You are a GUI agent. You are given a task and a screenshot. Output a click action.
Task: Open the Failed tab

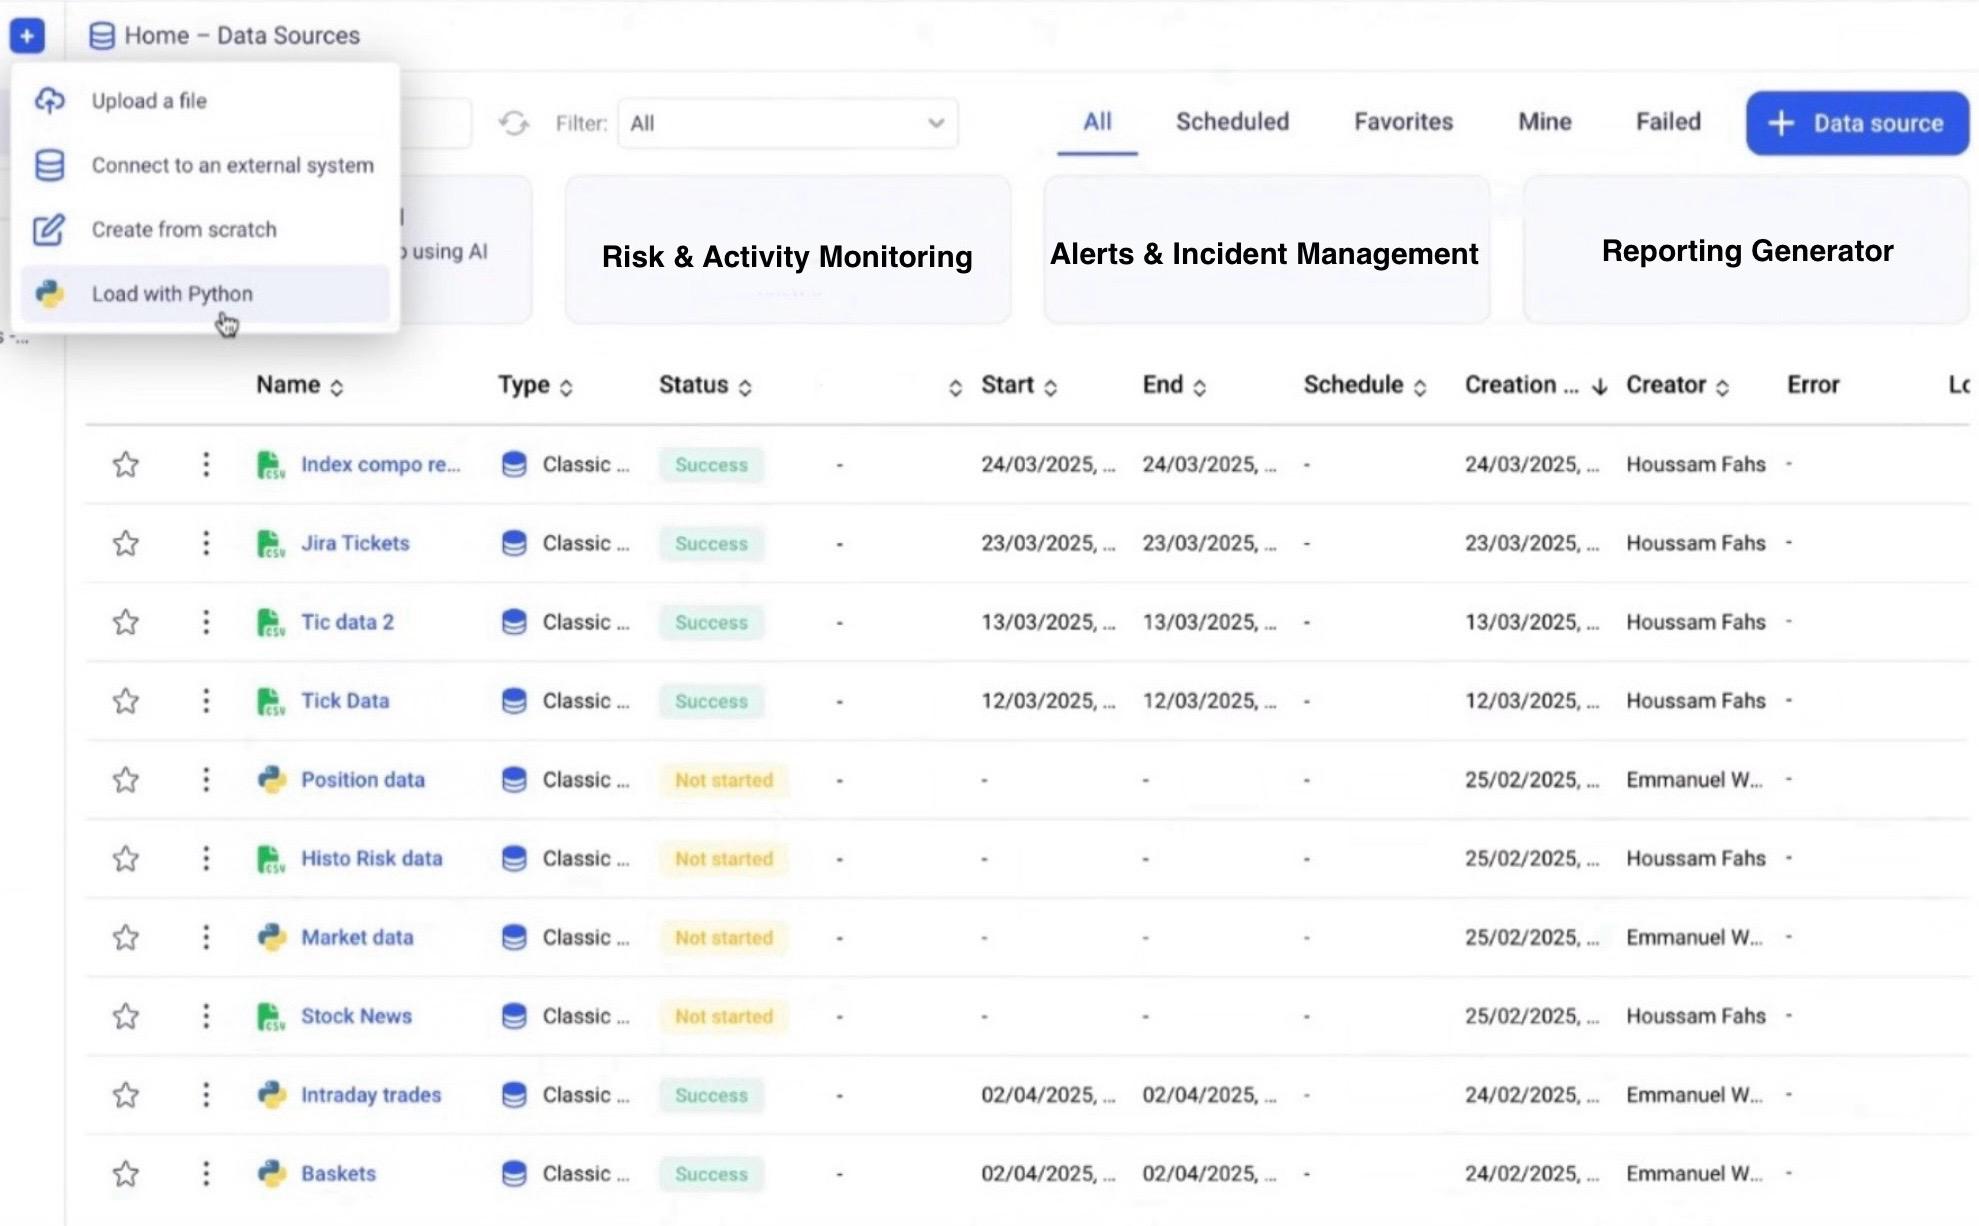1668,122
